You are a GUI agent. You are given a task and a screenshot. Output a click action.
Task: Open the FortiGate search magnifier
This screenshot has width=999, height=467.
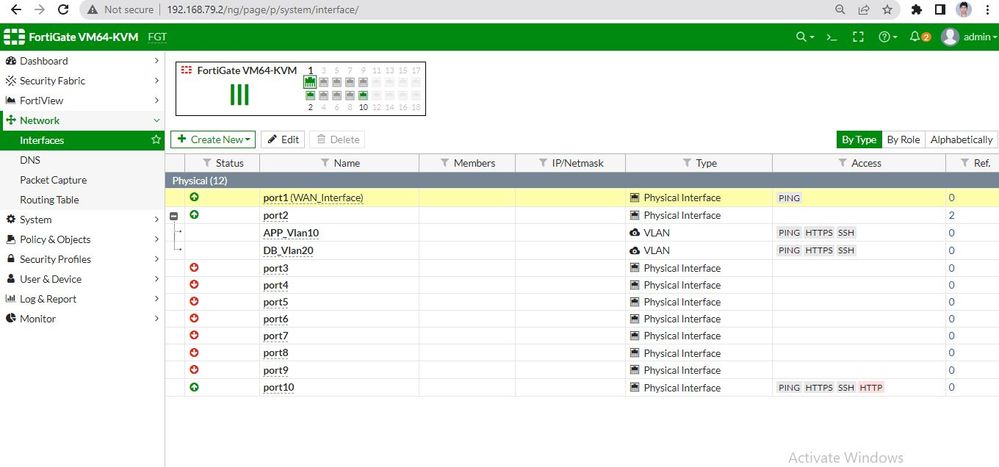(805, 37)
